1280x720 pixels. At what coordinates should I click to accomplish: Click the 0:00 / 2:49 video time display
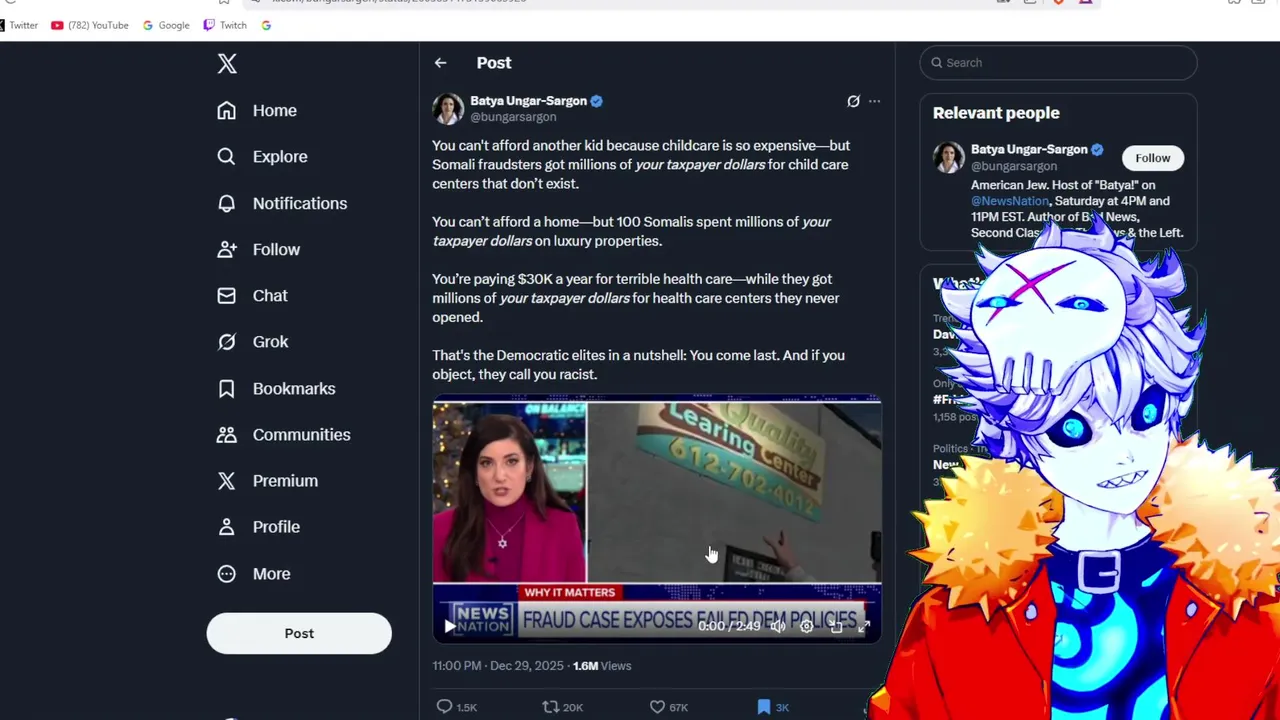pyautogui.click(x=729, y=626)
